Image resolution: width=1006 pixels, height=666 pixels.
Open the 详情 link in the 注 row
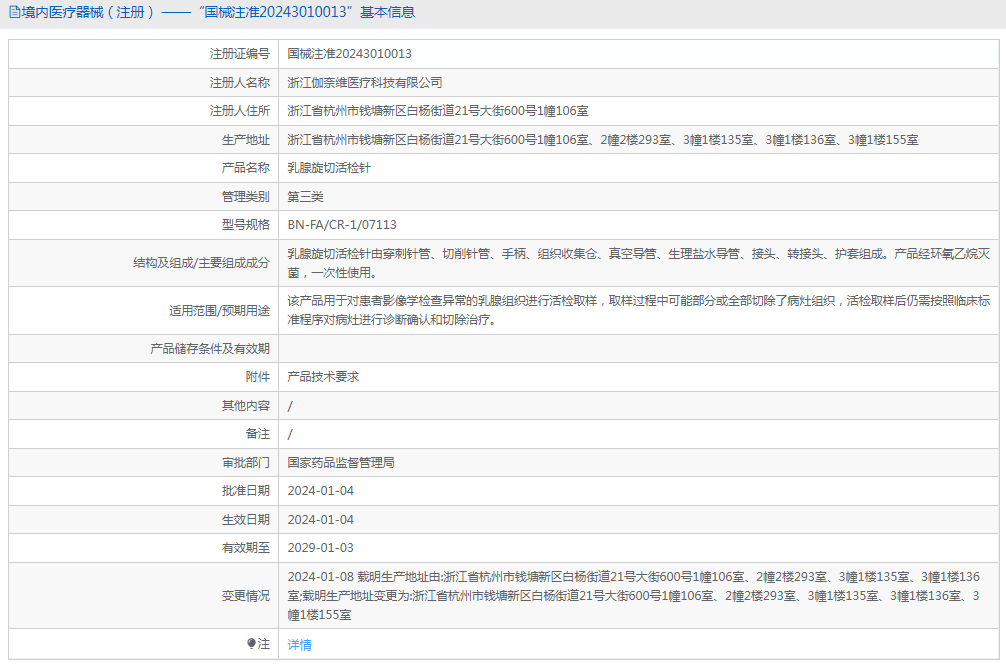tap(299, 644)
